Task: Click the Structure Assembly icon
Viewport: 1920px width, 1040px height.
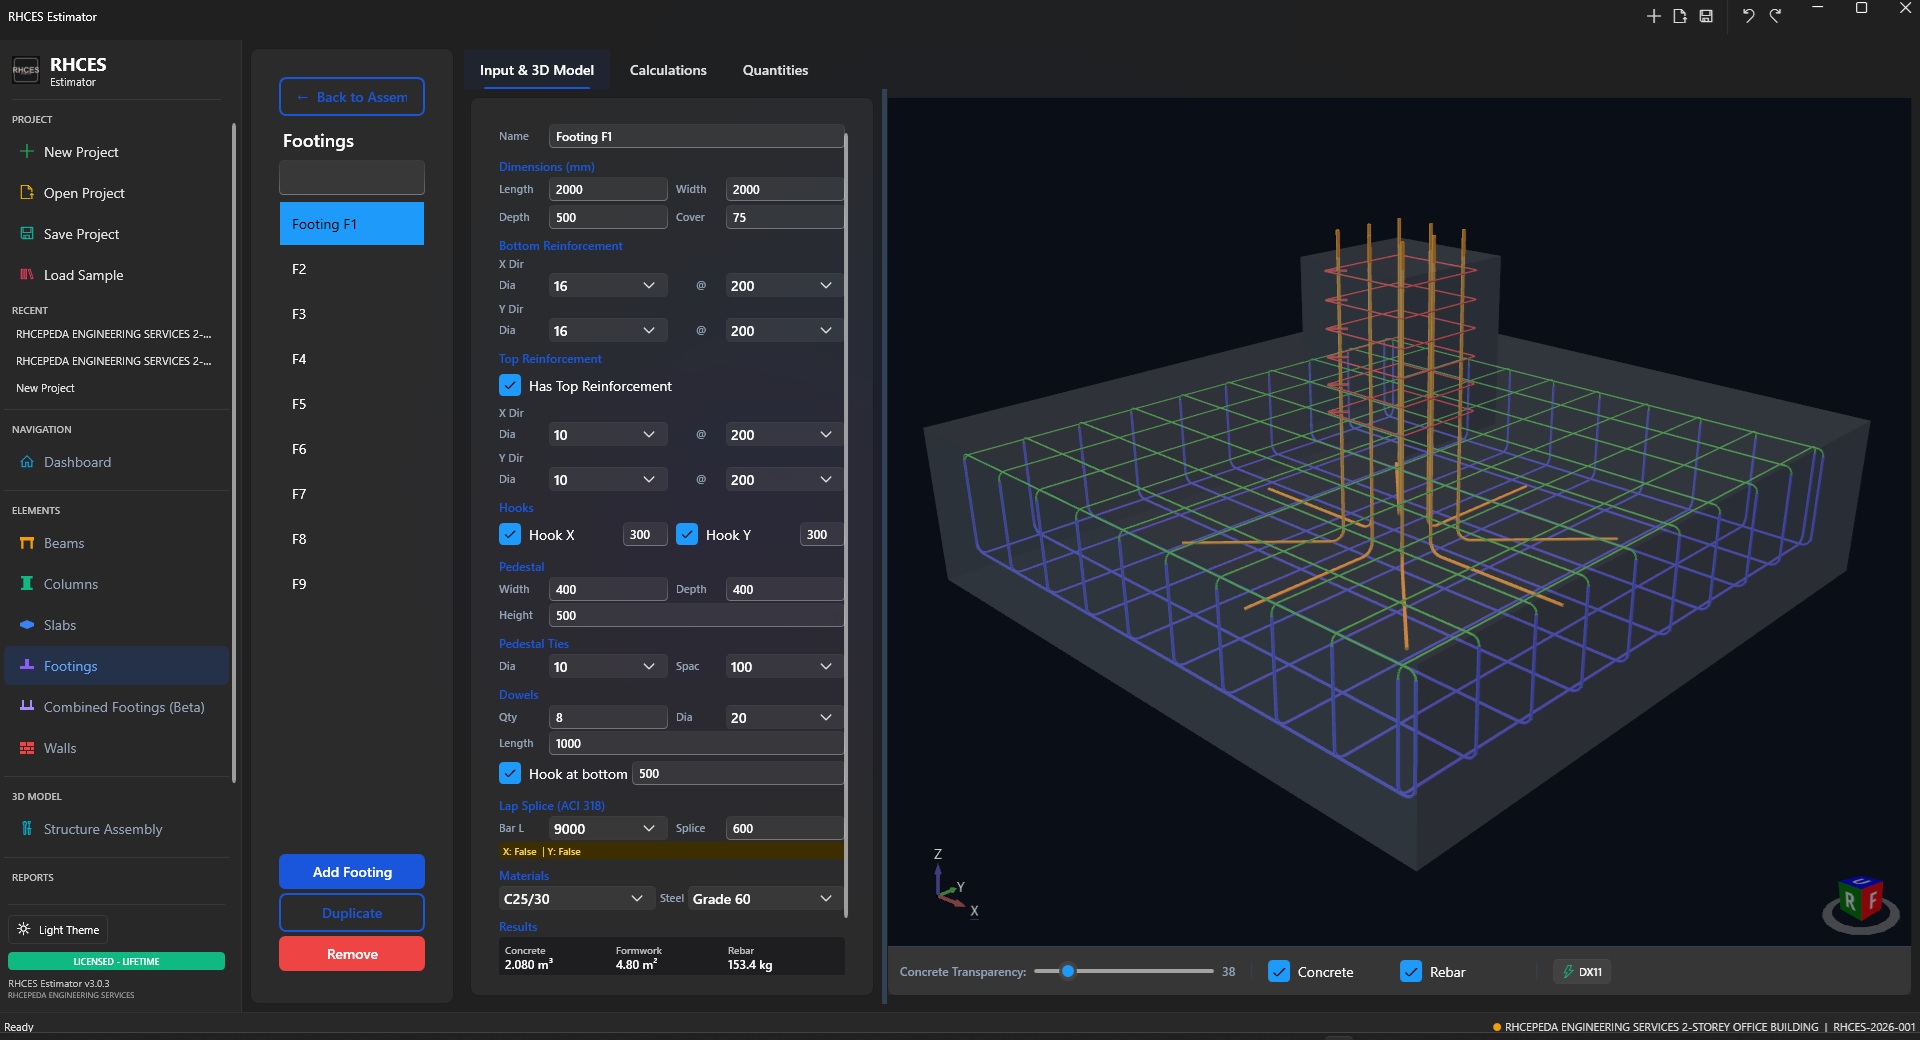Action: (27, 828)
